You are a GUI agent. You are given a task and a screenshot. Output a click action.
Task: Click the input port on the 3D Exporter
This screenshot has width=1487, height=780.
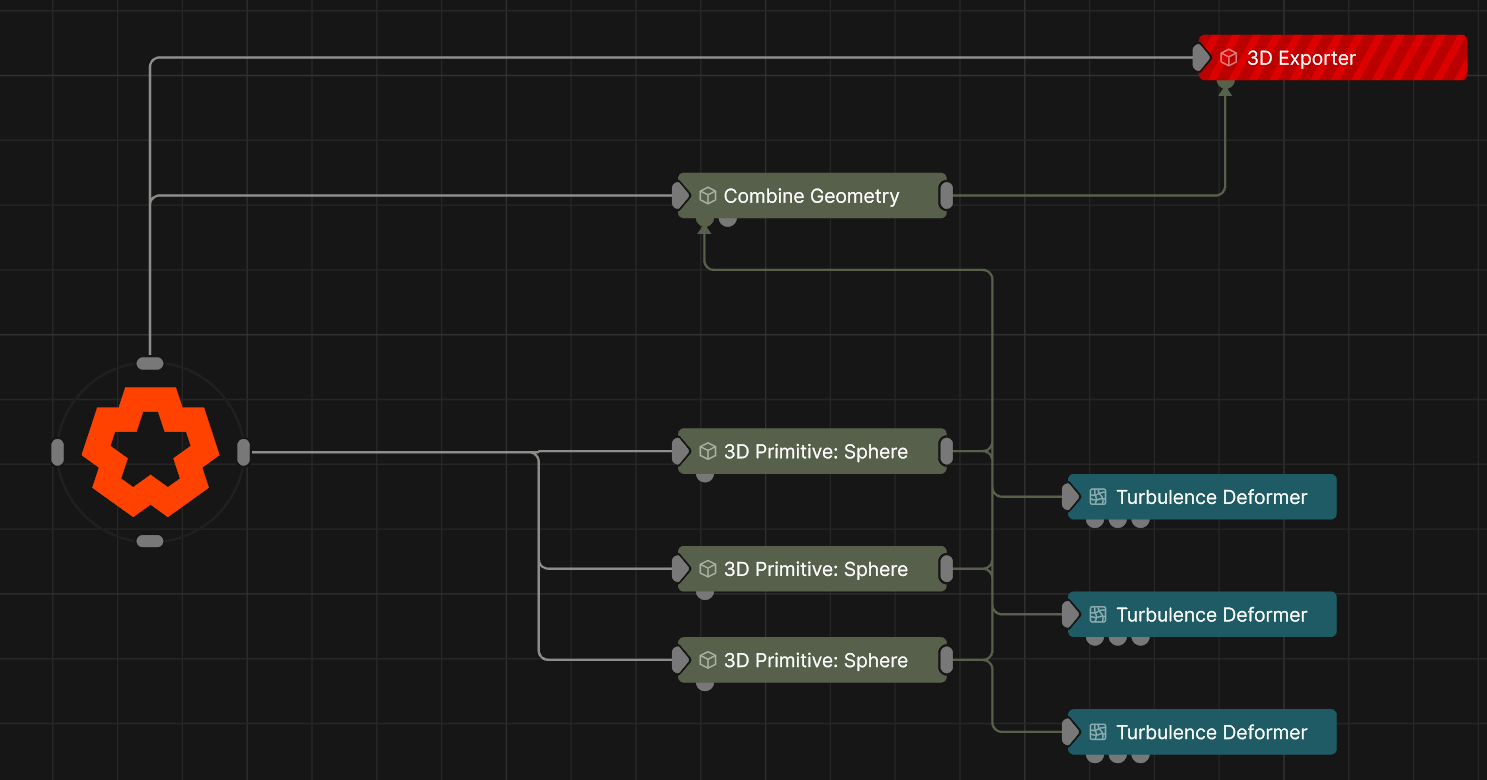(1203, 57)
